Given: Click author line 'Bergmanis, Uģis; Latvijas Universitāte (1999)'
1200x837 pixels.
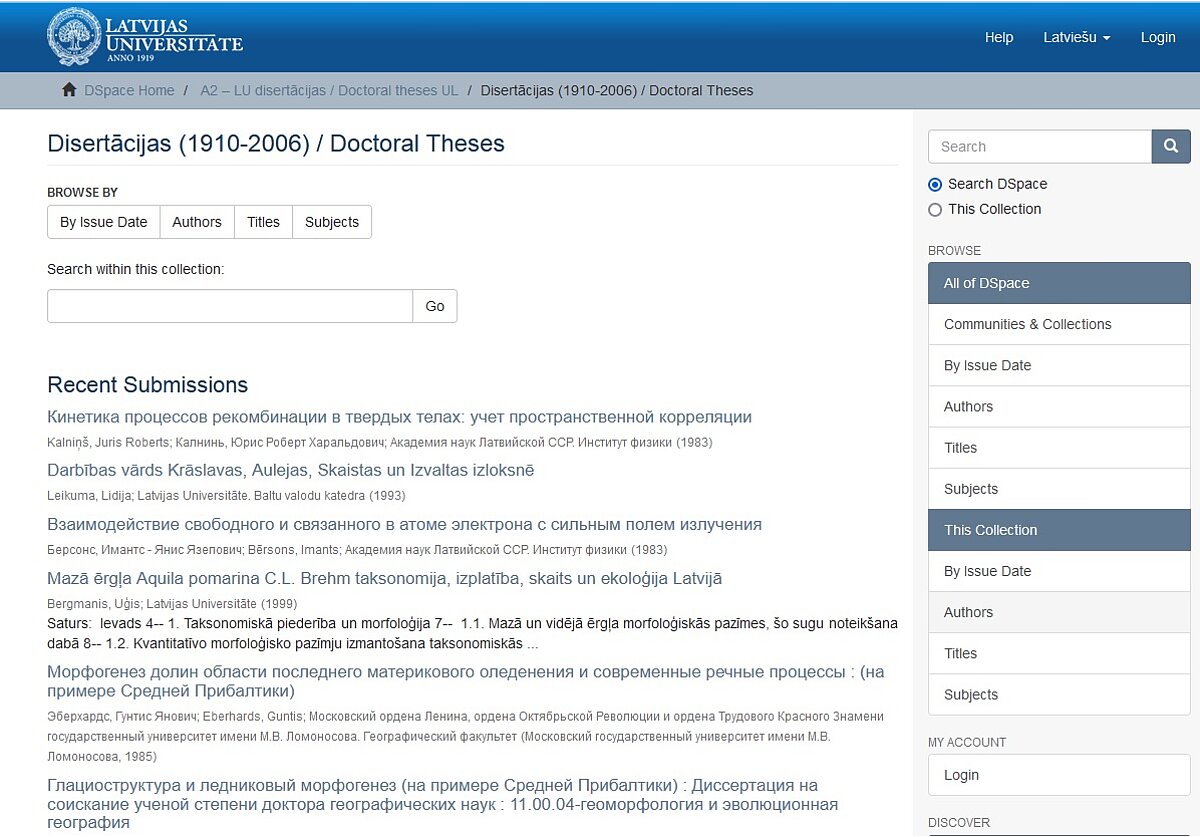Looking at the screenshot, I should pos(172,603).
